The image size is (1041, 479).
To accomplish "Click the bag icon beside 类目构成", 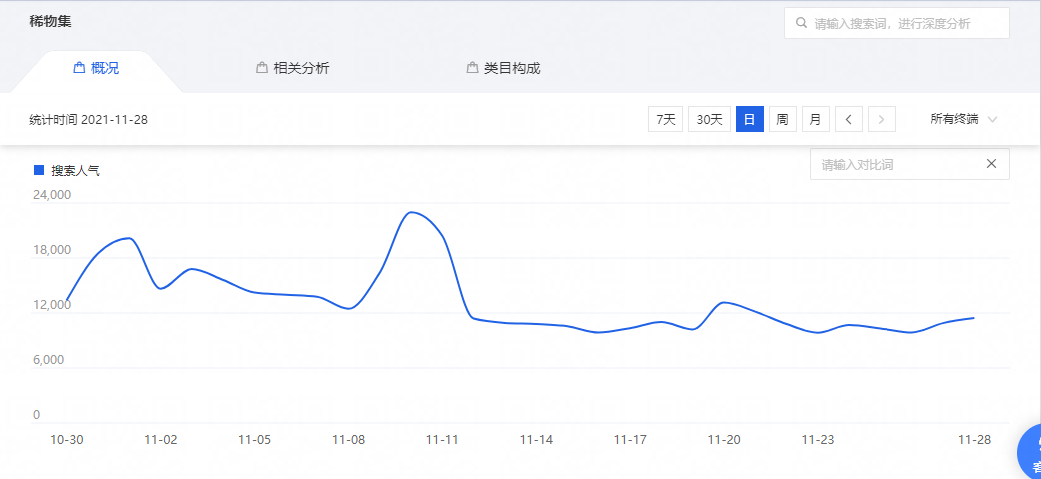I will (472, 68).
